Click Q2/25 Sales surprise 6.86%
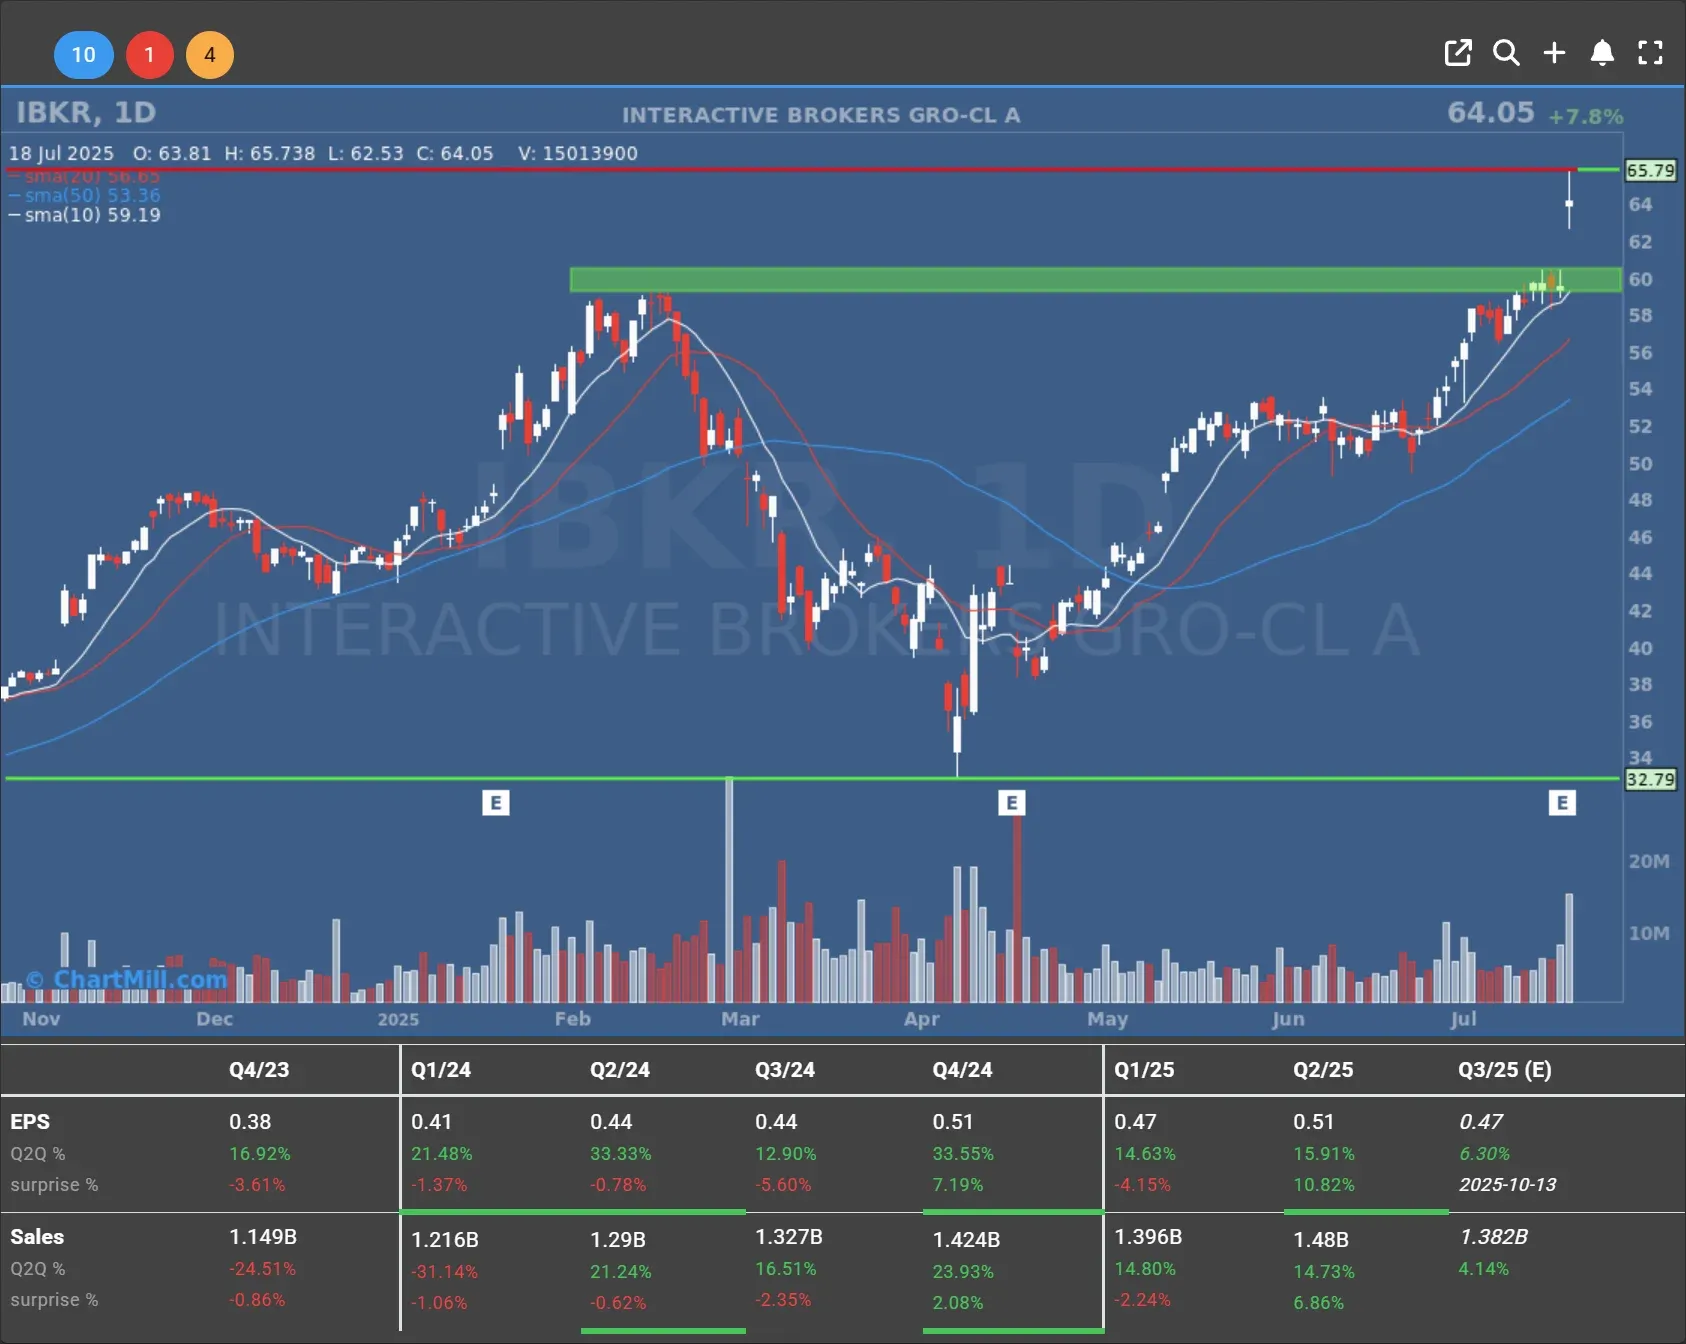 (1319, 1303)
